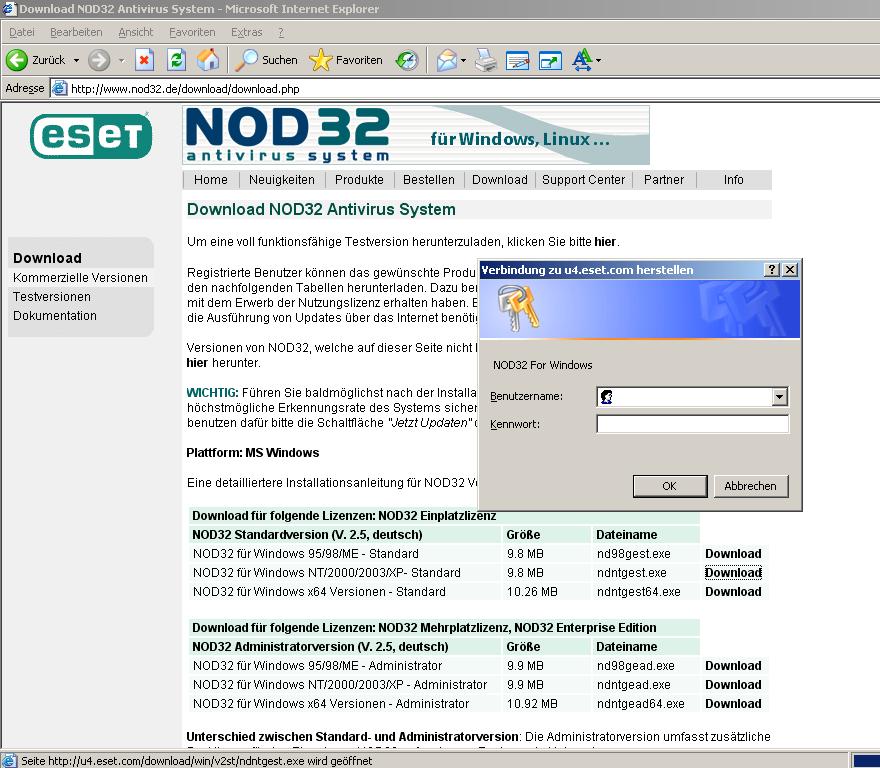Screen dimensions: 880x768
Task: Open the Zurück history dropdown arrow
Action: coord(76,60)
